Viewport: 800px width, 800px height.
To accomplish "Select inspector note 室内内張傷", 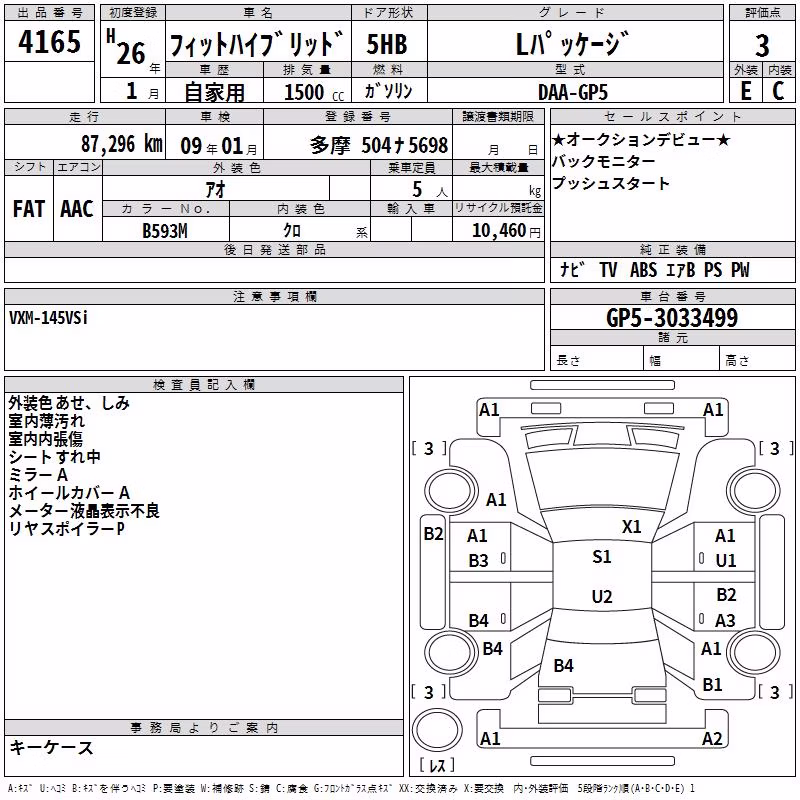I will (x=45, y=439).
